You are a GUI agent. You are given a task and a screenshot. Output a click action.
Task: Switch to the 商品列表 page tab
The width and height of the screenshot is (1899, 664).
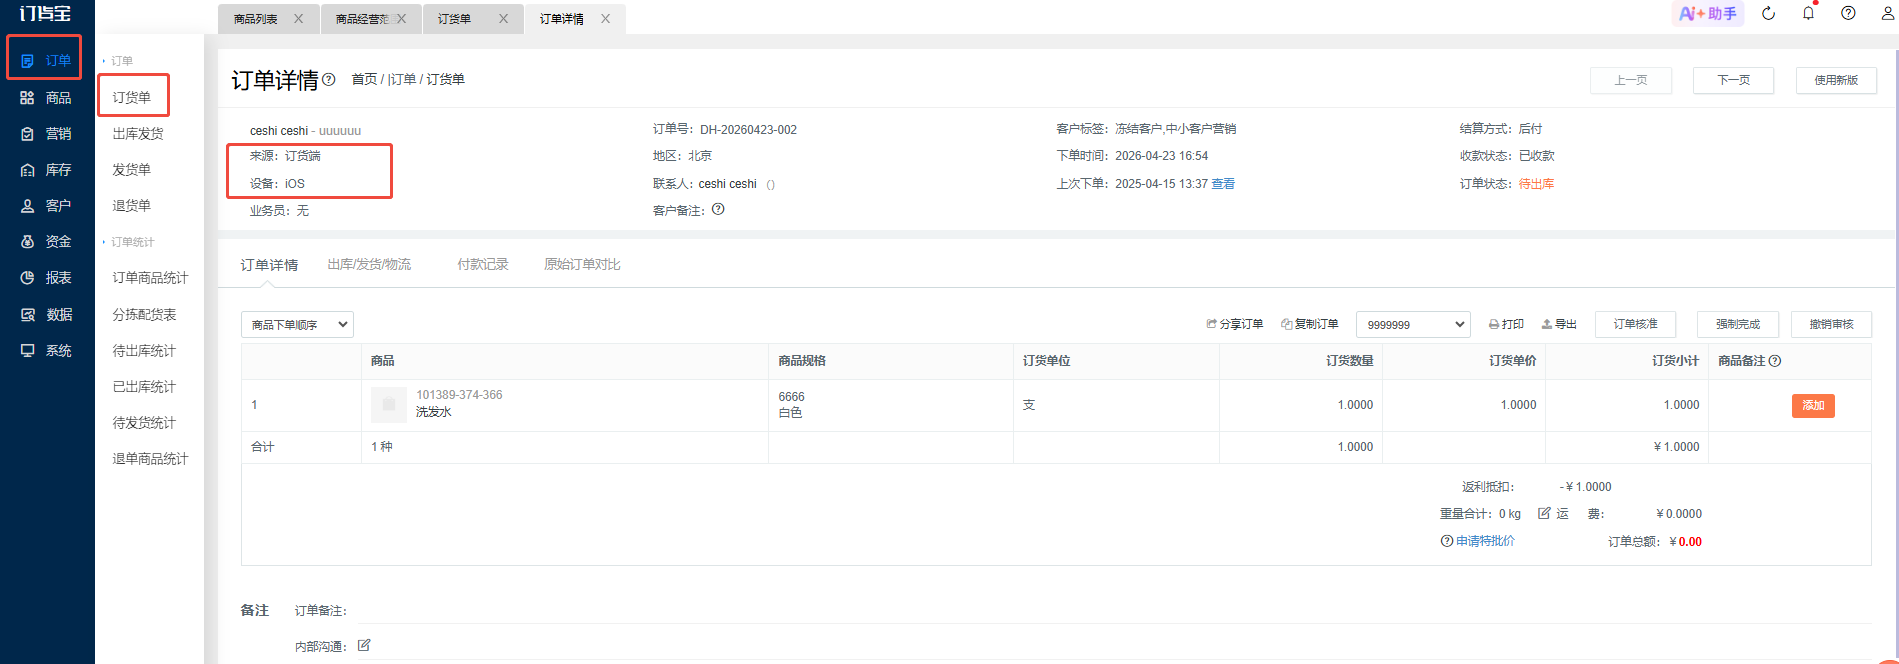click(256, 19)
